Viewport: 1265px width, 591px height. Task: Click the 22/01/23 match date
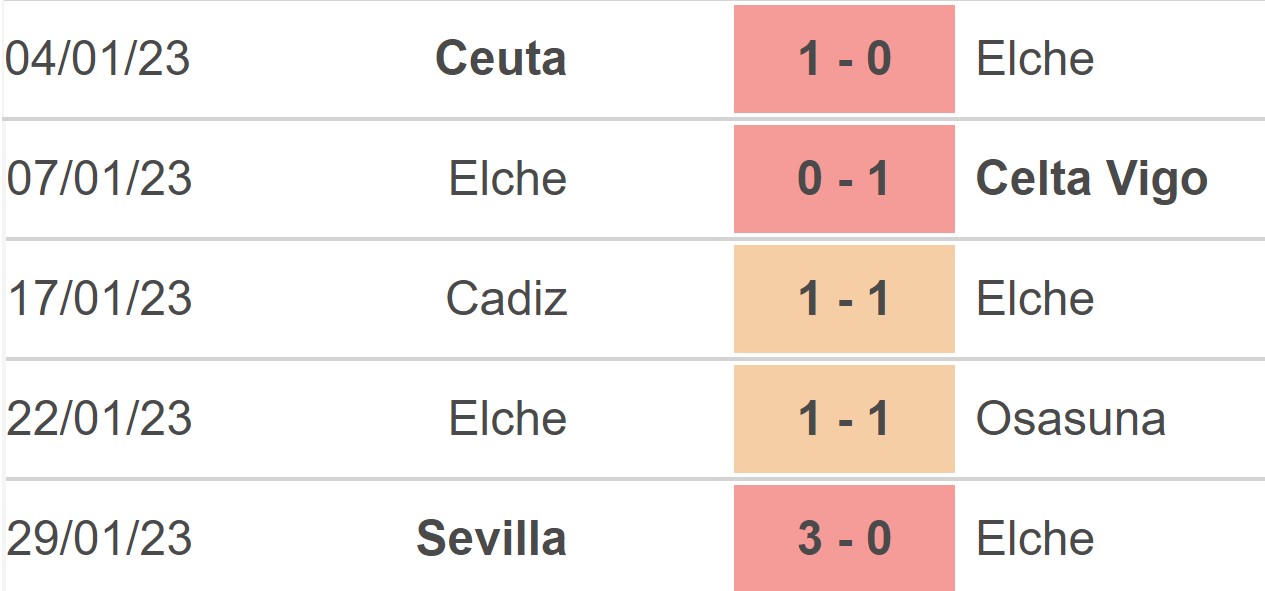point(99,419)
